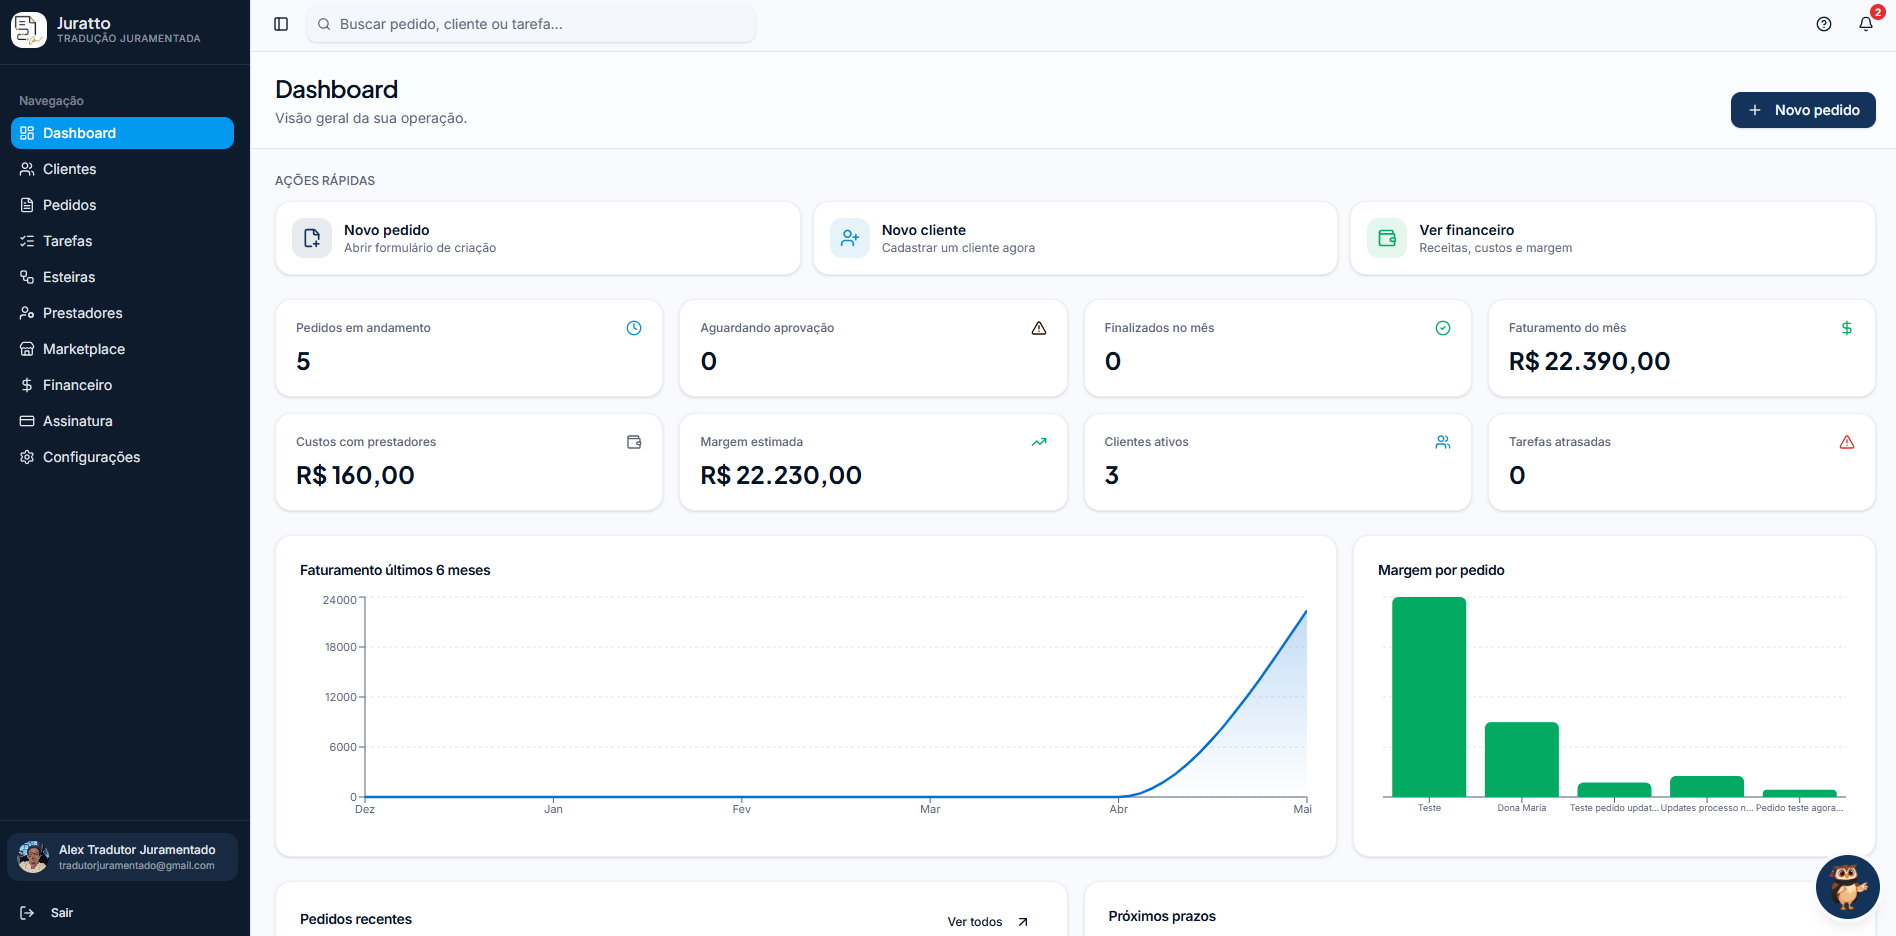Open the notifications bell
Image resolution: width=1896 pixels, height=936 pixels.
click(1866, 24)
